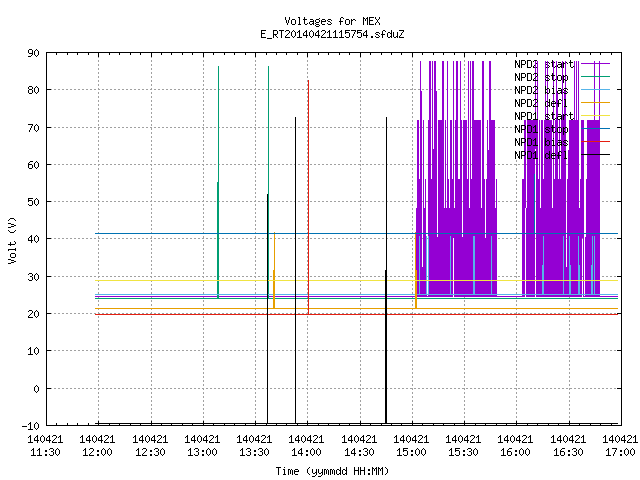This screenshot has width=640, height=480.
Task: Click the y-axis tick label 30
Action: [33, 277]
